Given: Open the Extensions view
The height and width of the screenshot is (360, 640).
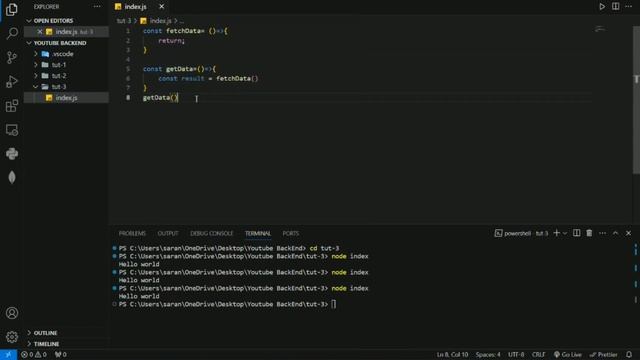Looking at the screenshot, I should [x=12, y=106].
